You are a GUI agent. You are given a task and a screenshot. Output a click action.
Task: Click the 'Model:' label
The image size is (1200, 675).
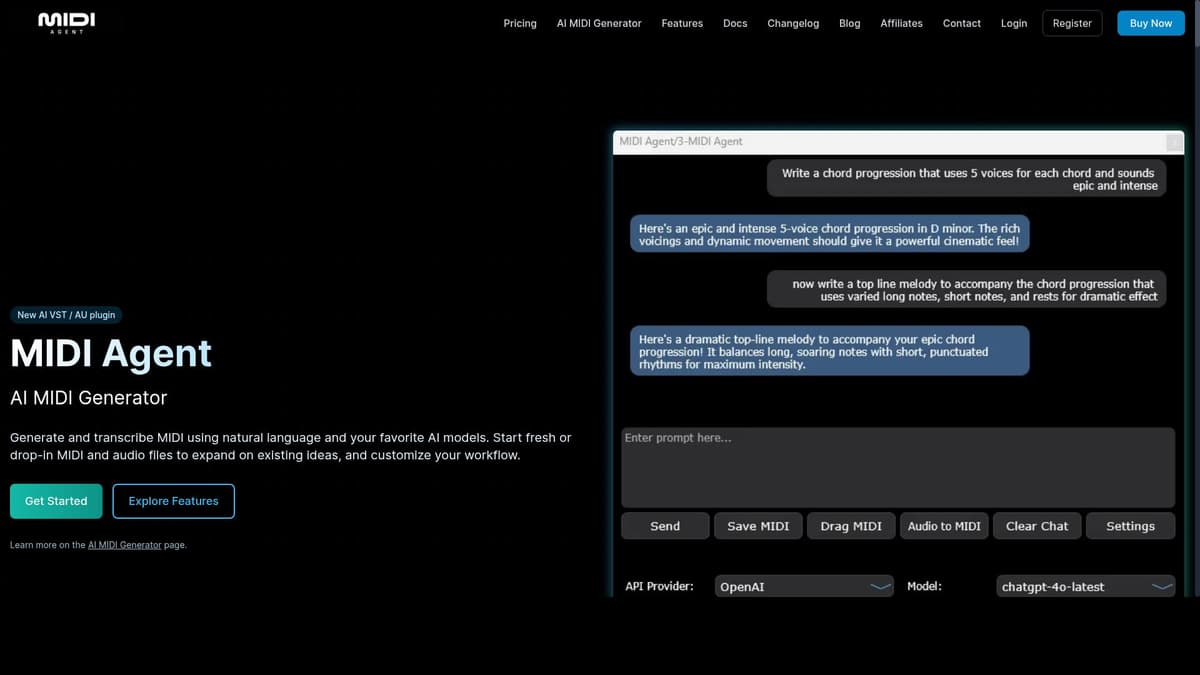pos(924,586)
